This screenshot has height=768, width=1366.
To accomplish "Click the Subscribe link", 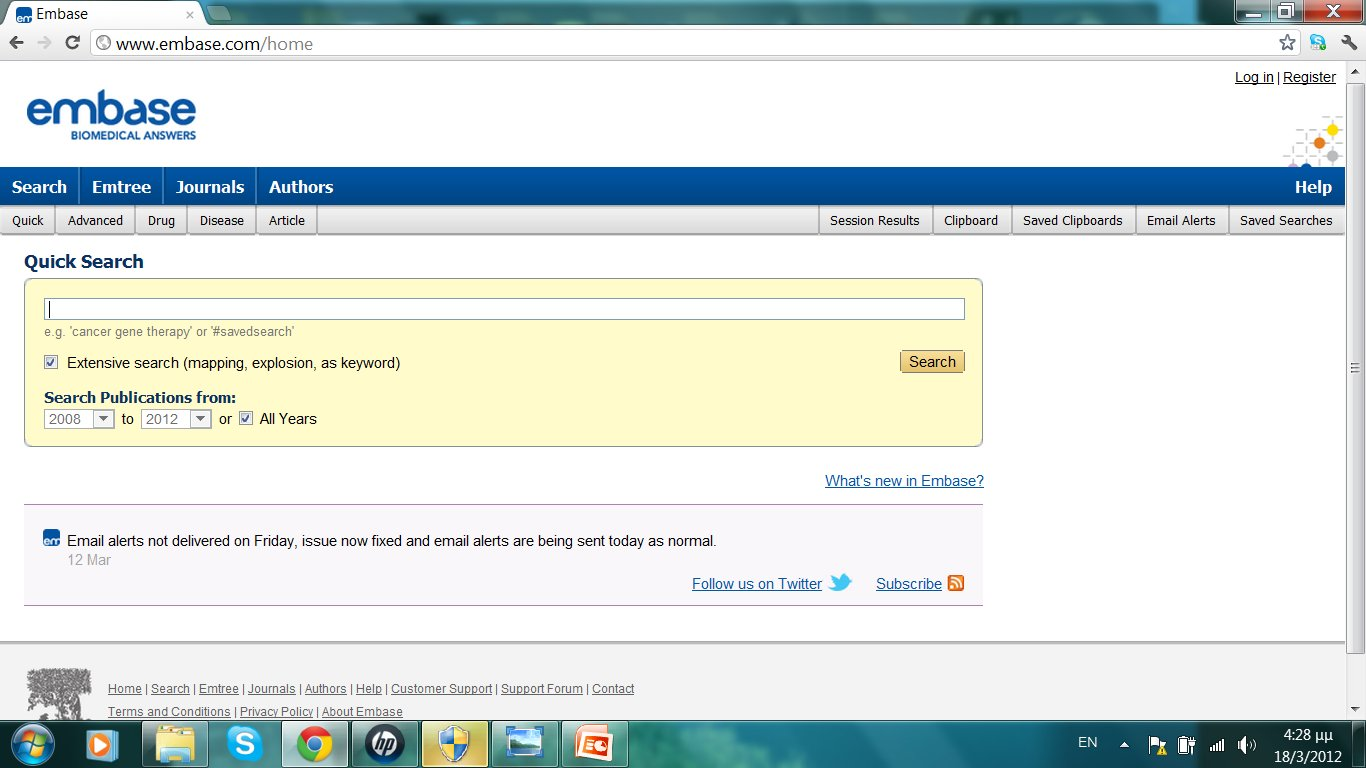I will pos(909,583).
